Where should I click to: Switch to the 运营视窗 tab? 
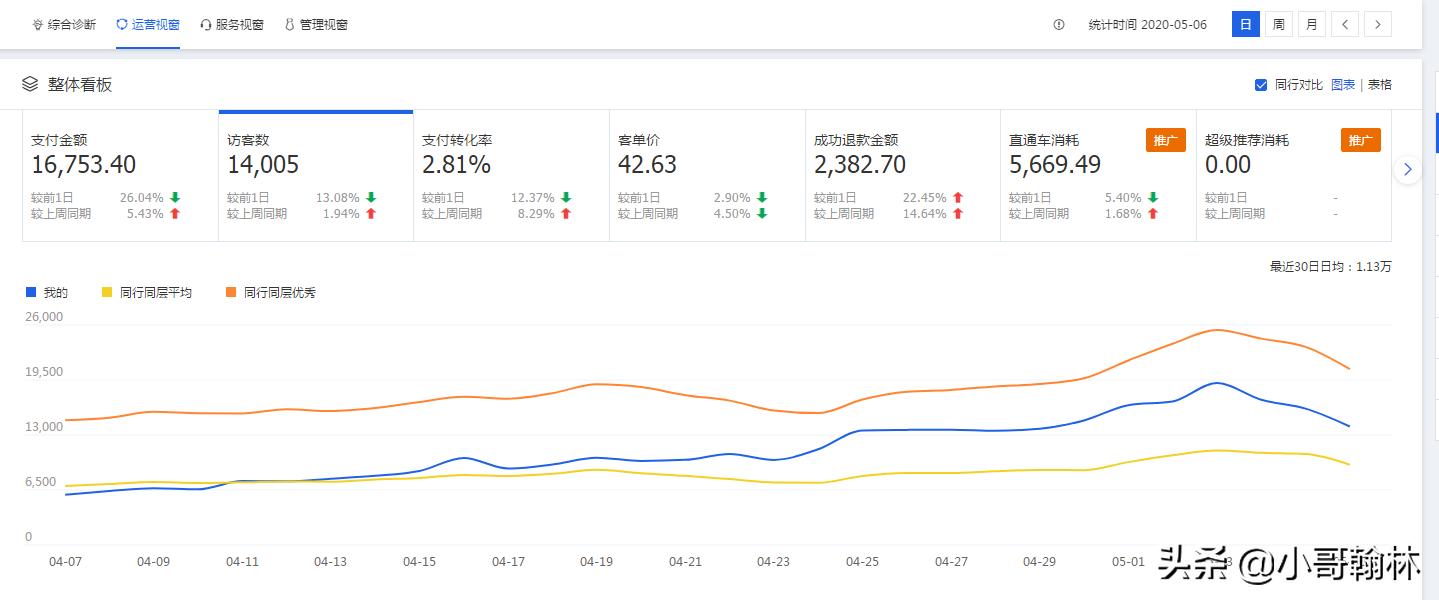click(x=148, y=24)
